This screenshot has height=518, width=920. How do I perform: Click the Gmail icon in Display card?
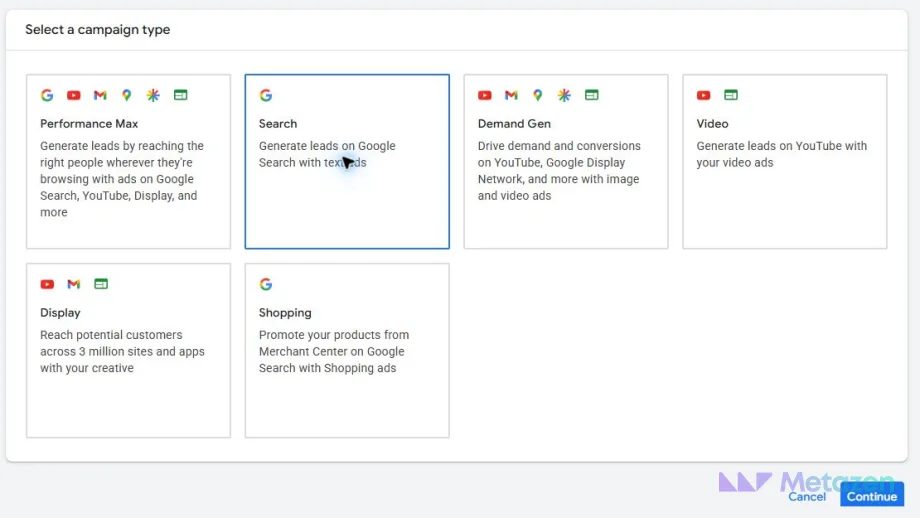pyautogui.click(x=74, y=285)
